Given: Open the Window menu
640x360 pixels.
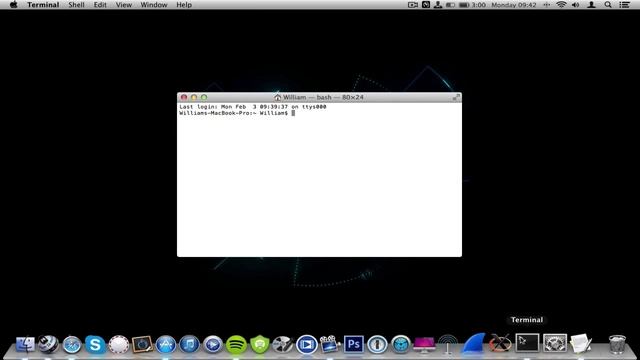Looking at the screenshot, I should coord(154,5).
